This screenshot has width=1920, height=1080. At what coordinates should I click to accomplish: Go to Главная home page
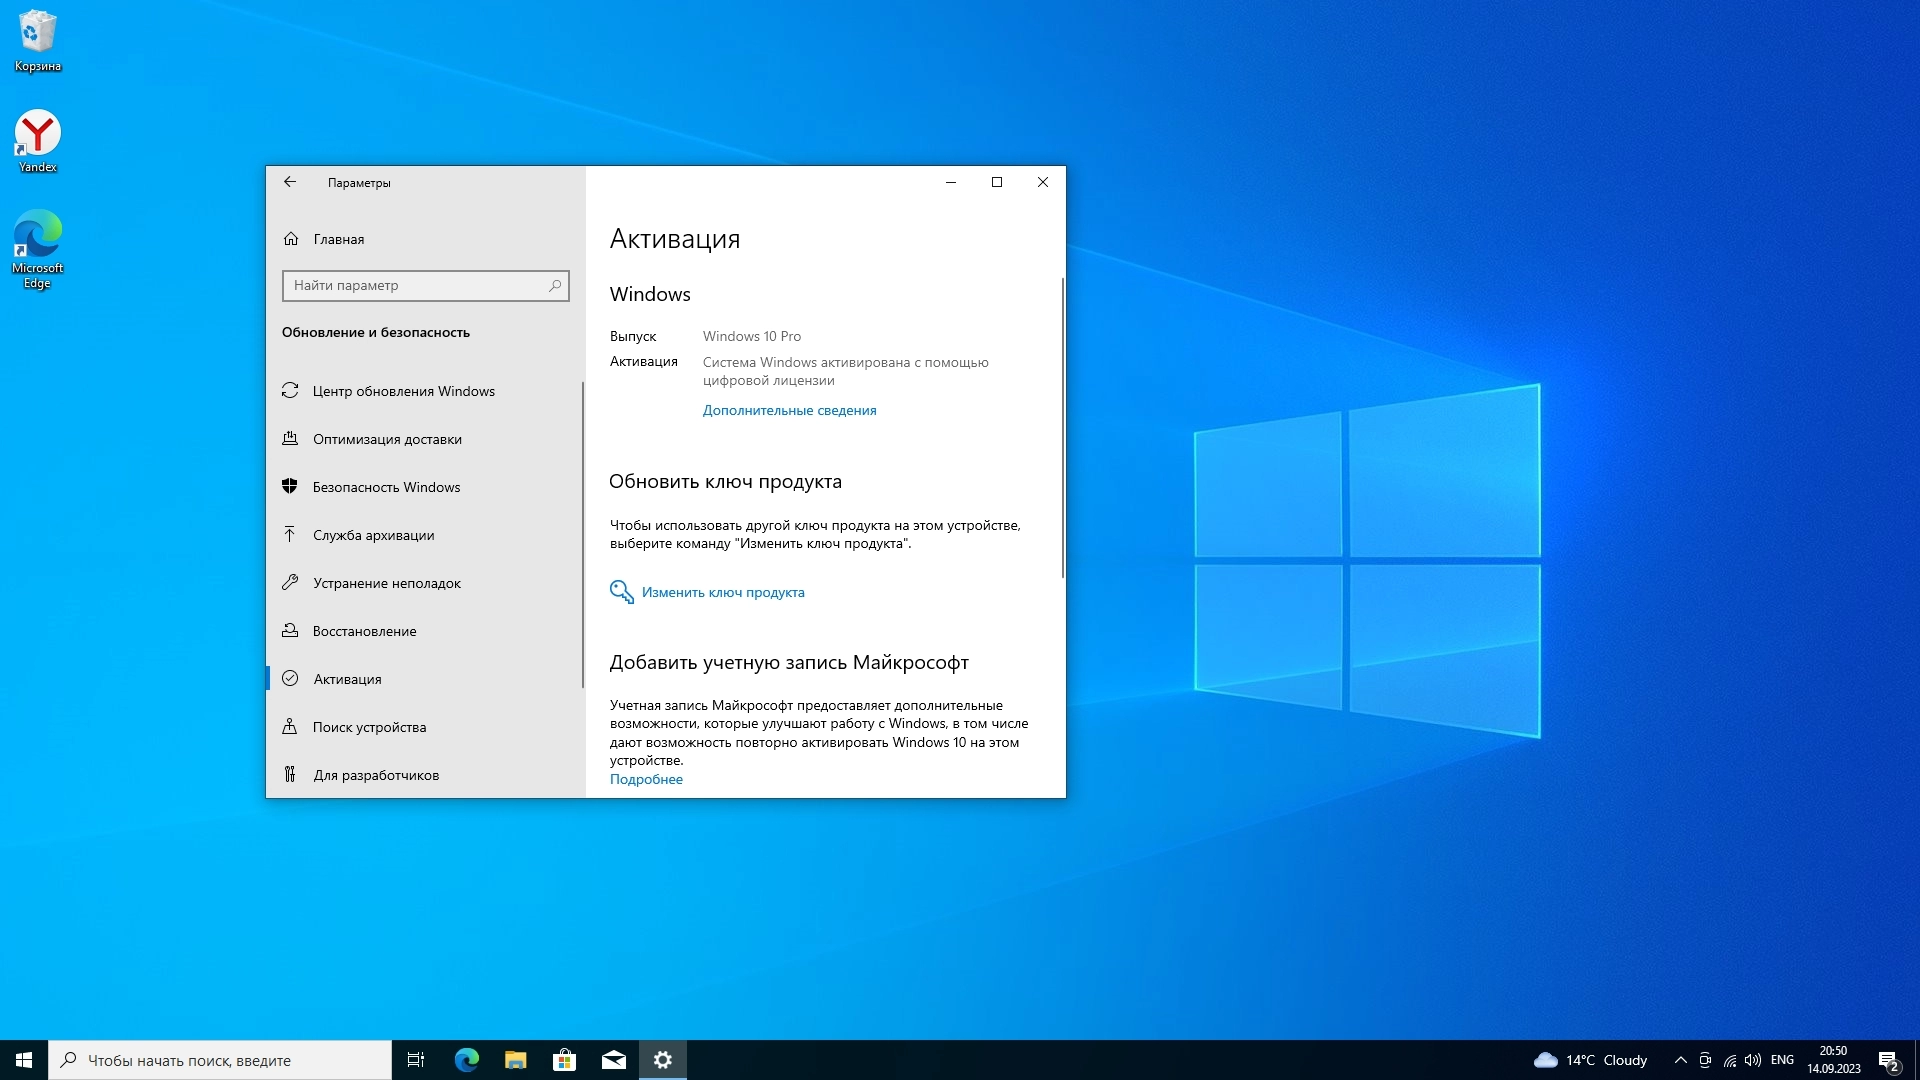338,239
